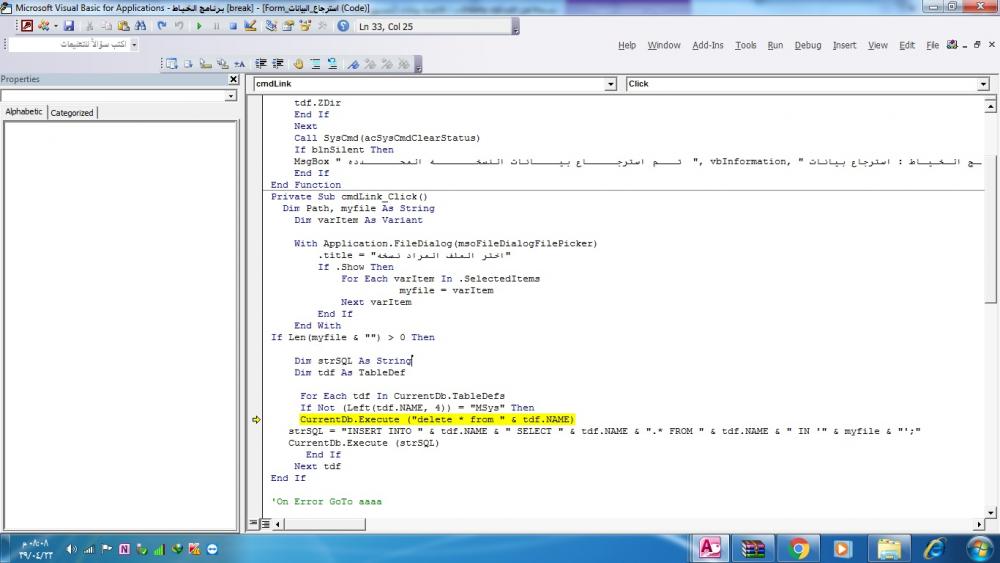Select the Alphabetic tab in Properties
Image resolution: width=1000 pixels, height=563 pixels.
(24, 112)
